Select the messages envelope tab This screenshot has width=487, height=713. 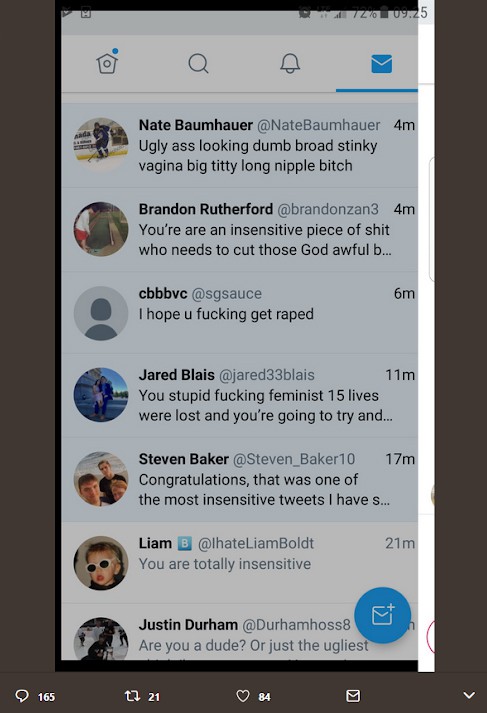pos(382,64)
